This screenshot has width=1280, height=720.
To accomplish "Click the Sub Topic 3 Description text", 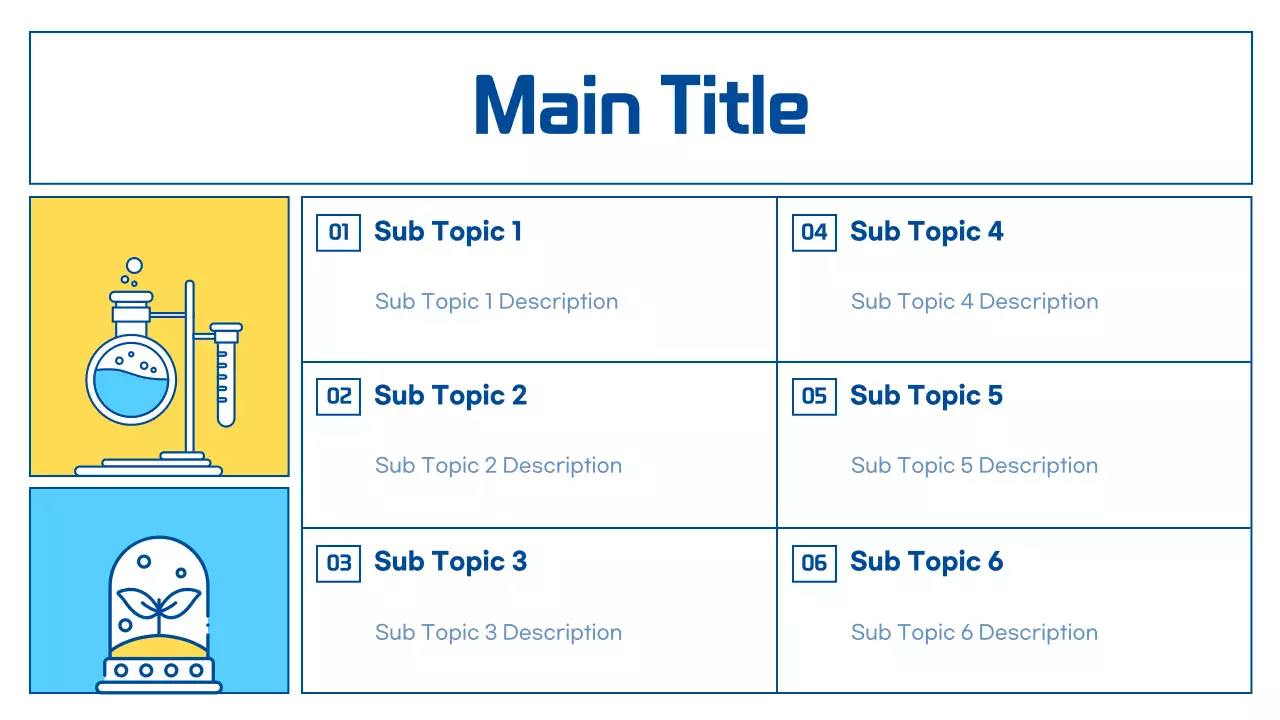I will coord(498,633).
